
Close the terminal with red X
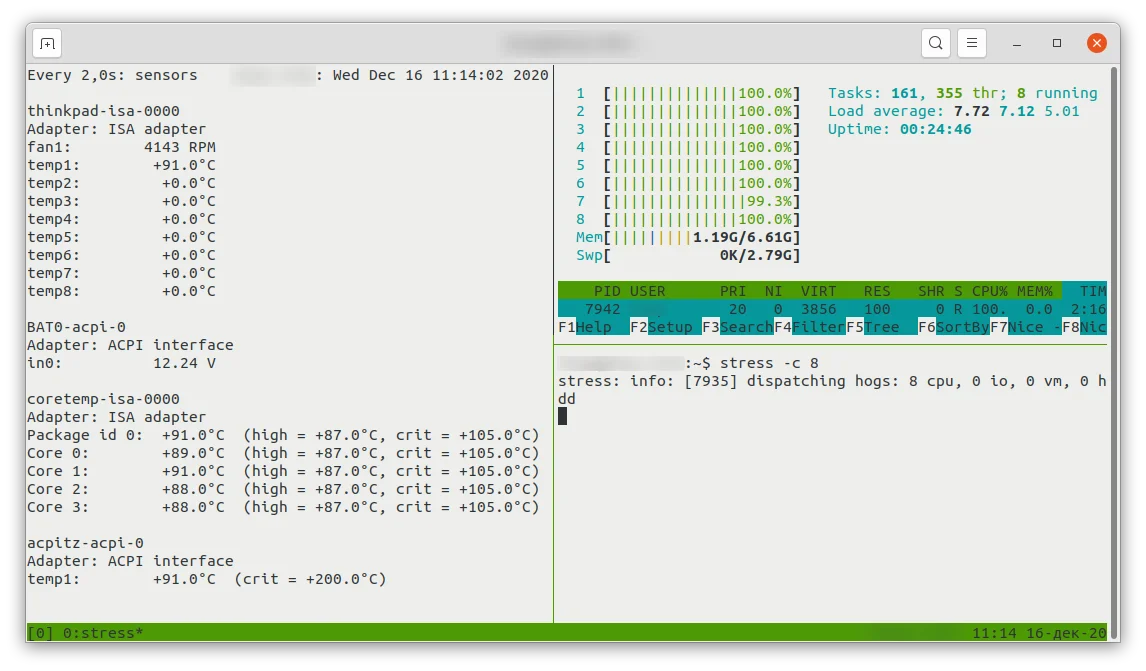1096,43
